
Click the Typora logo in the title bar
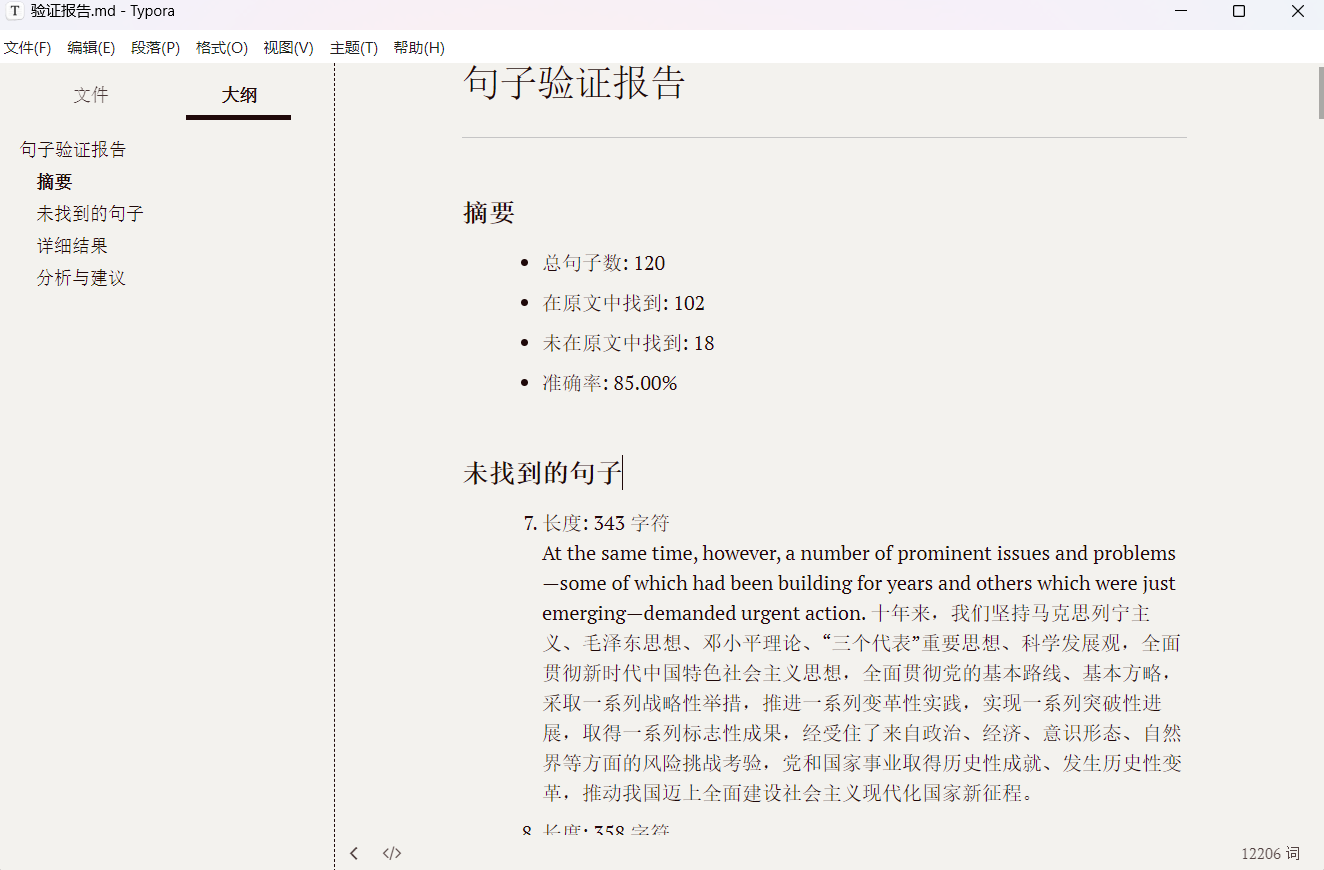coord(13,11)
